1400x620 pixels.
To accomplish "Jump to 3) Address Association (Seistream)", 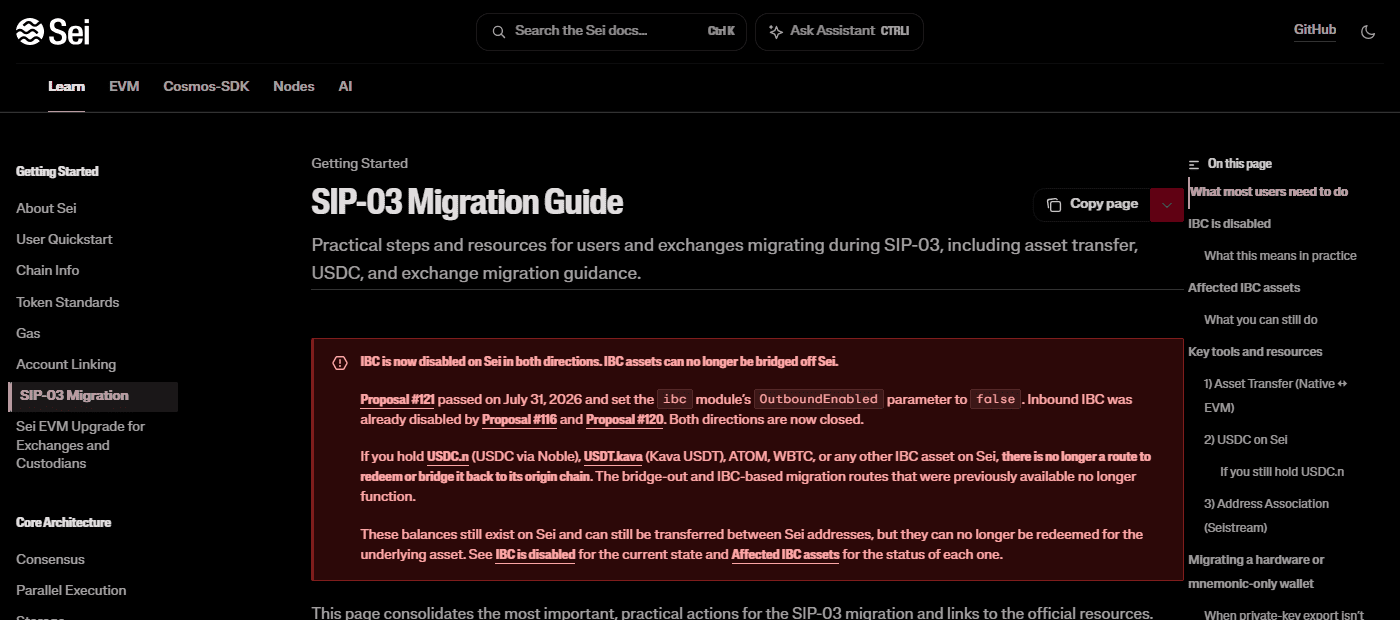I will 1266,516.
